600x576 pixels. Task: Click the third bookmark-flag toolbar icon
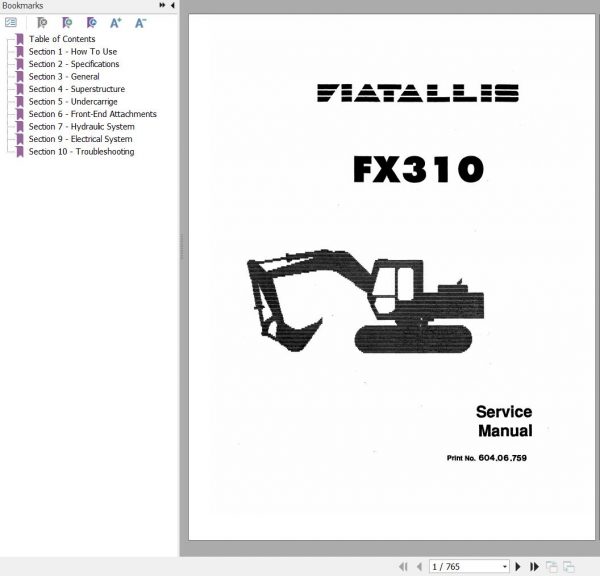tap(91, 23)
